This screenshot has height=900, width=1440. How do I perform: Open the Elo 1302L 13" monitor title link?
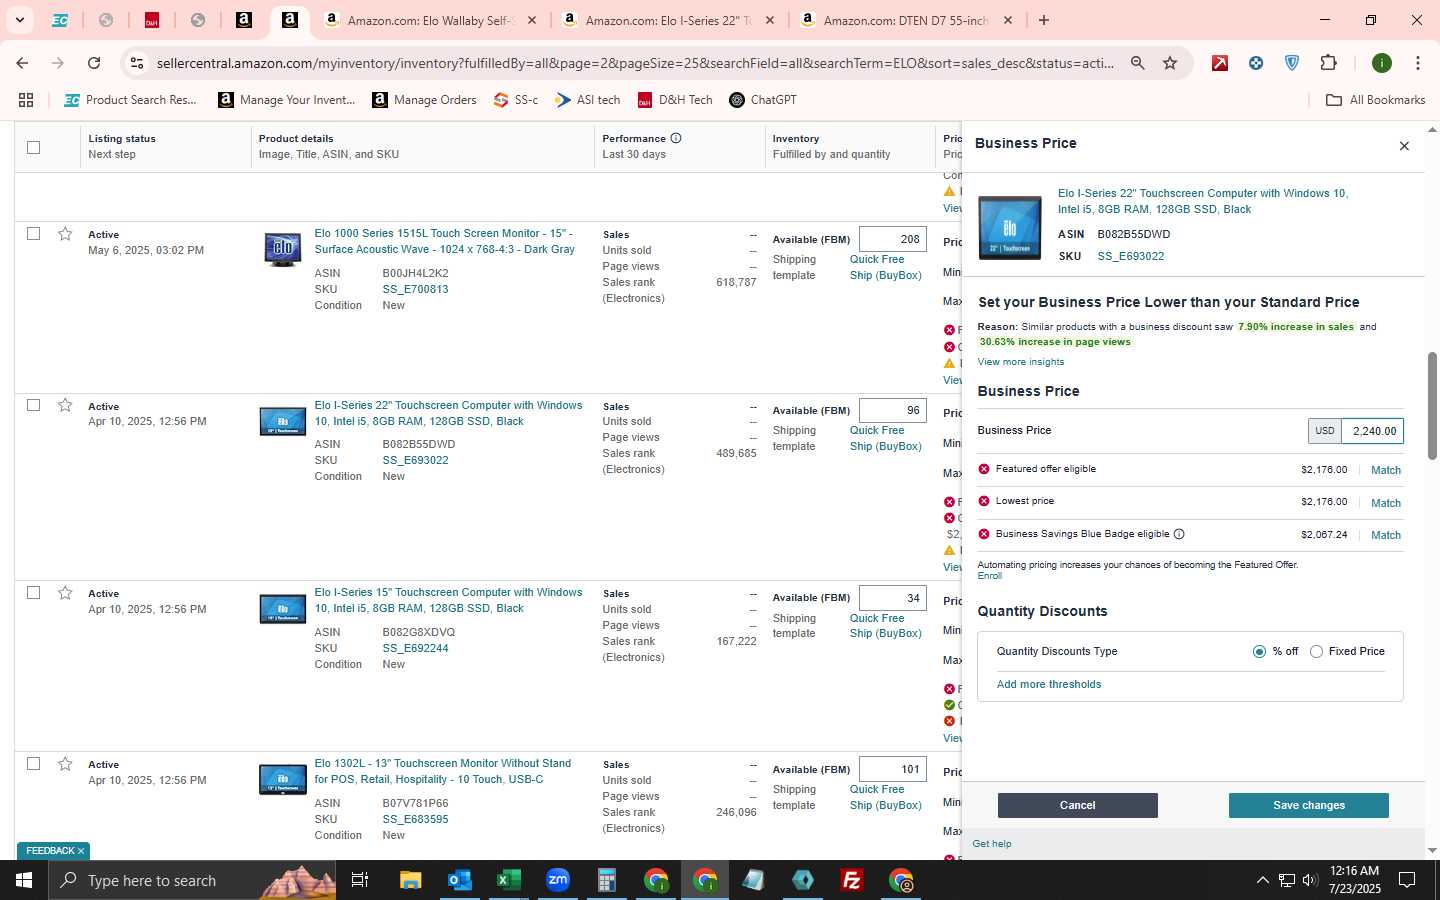click(442, 771)
